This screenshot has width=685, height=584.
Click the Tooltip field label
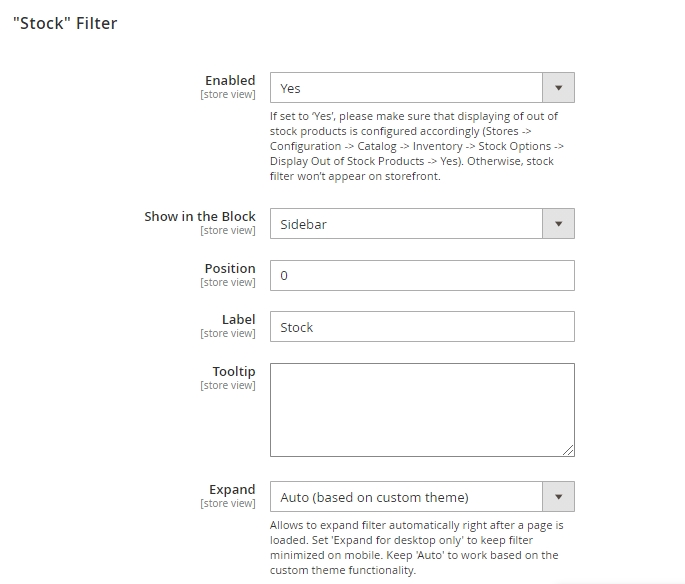click(234, 371)
